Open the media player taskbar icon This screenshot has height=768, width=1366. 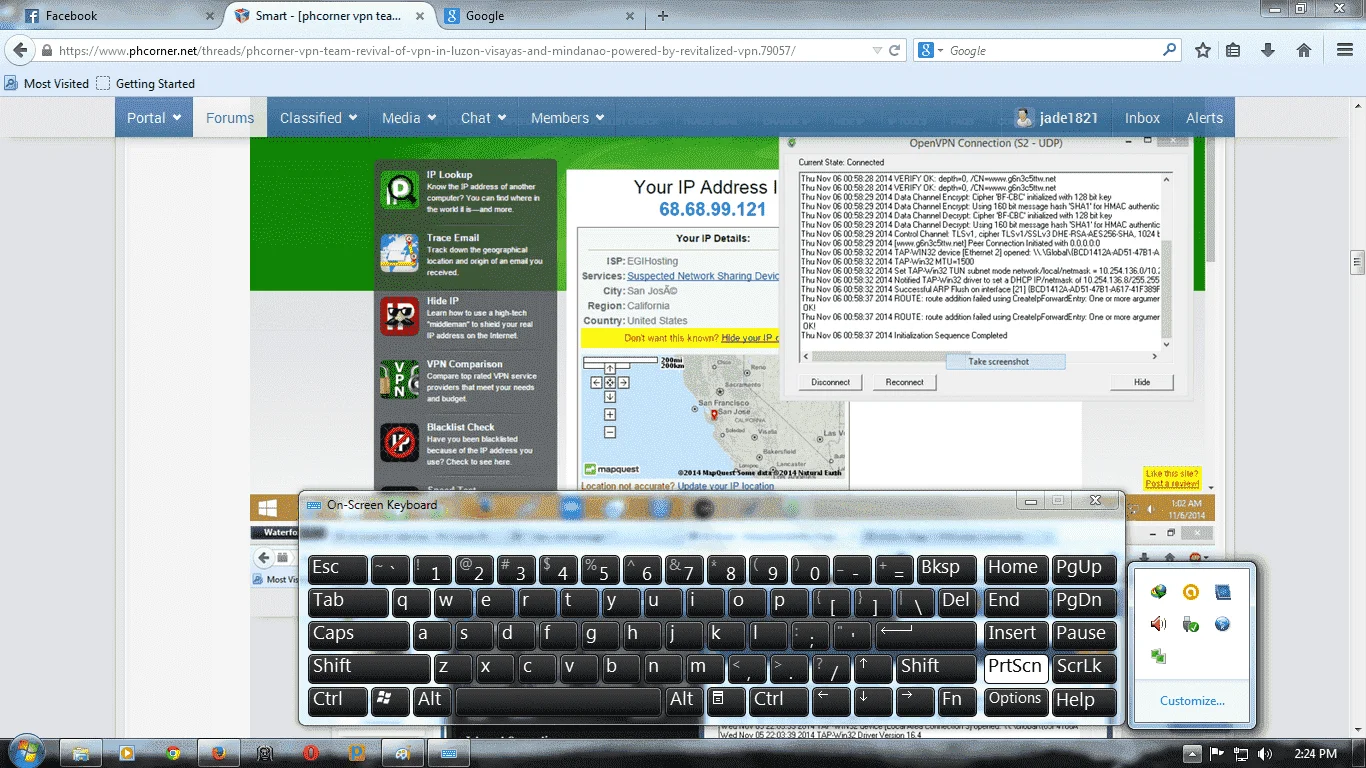(x=127, y=753)
